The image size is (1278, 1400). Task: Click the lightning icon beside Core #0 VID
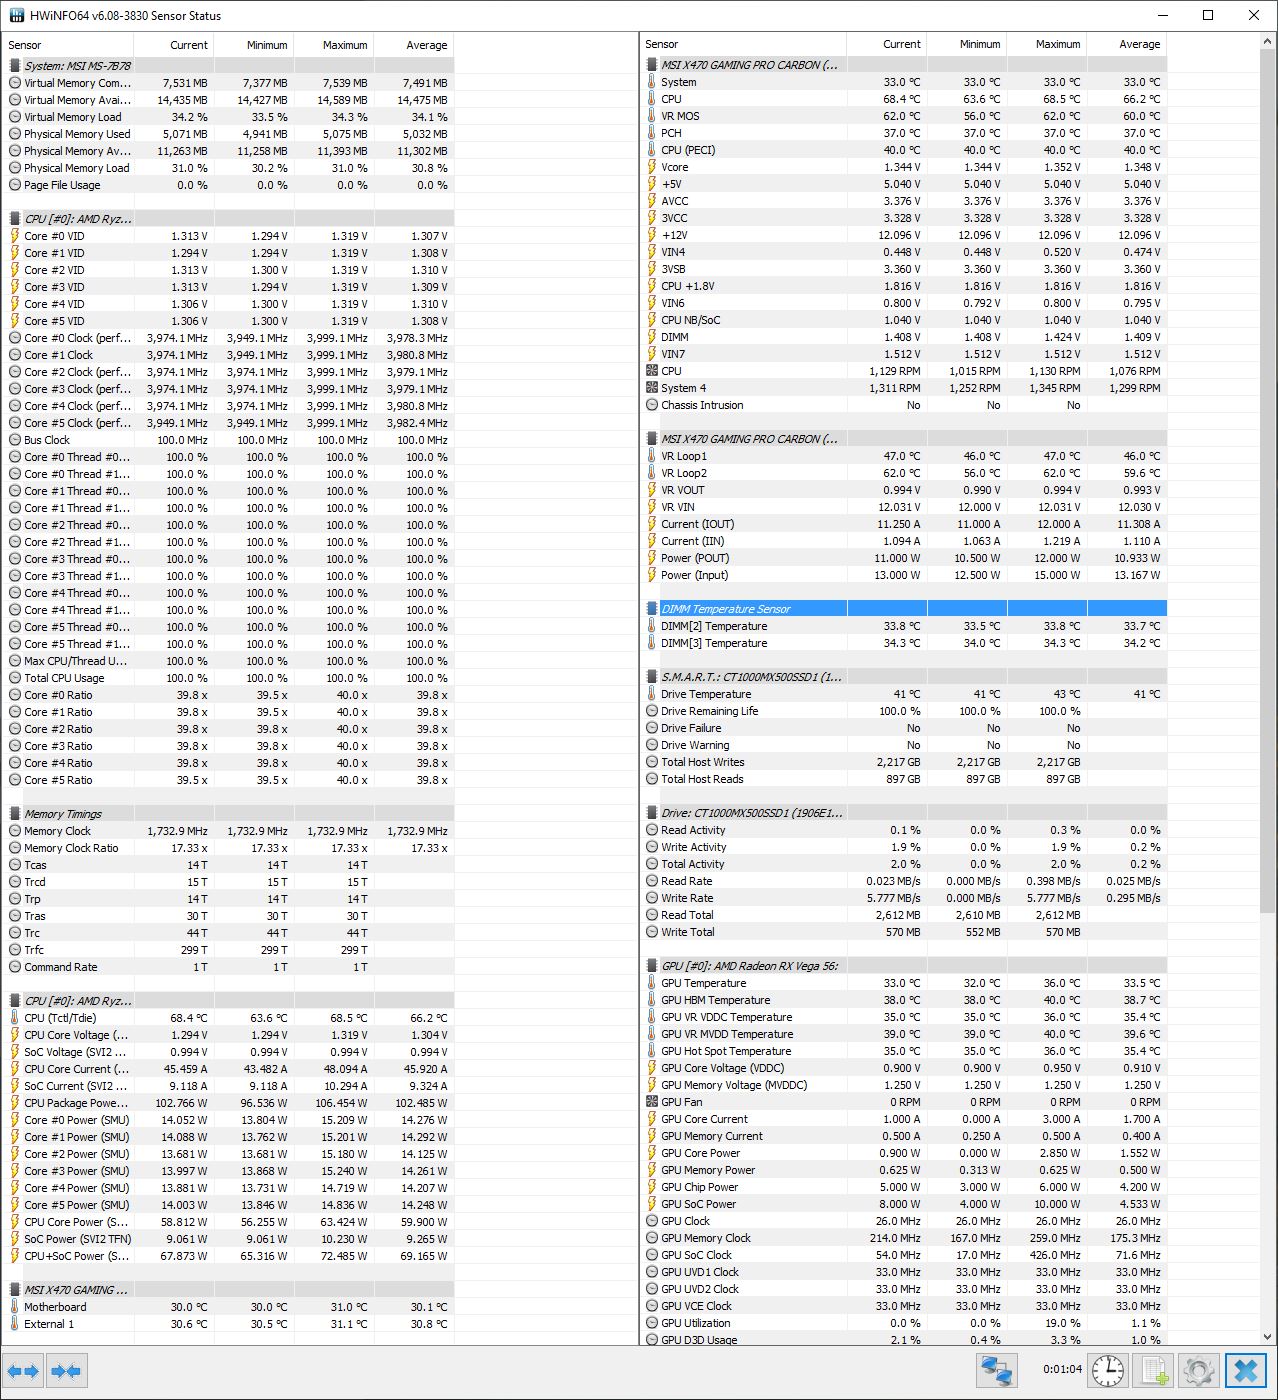coord(15,236)
